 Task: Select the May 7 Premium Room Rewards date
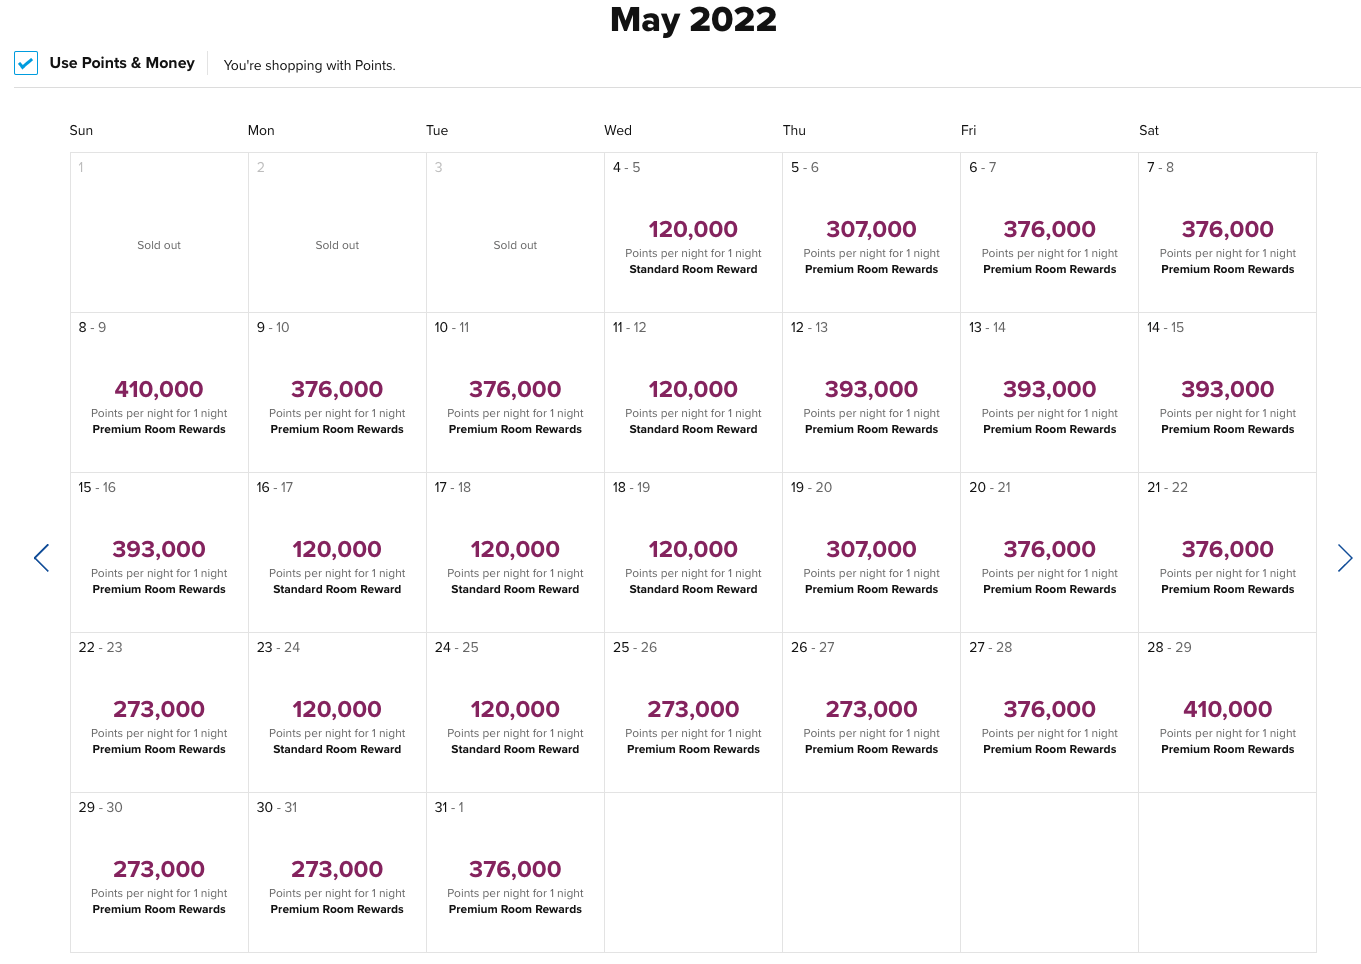[x=1227, y=232]
